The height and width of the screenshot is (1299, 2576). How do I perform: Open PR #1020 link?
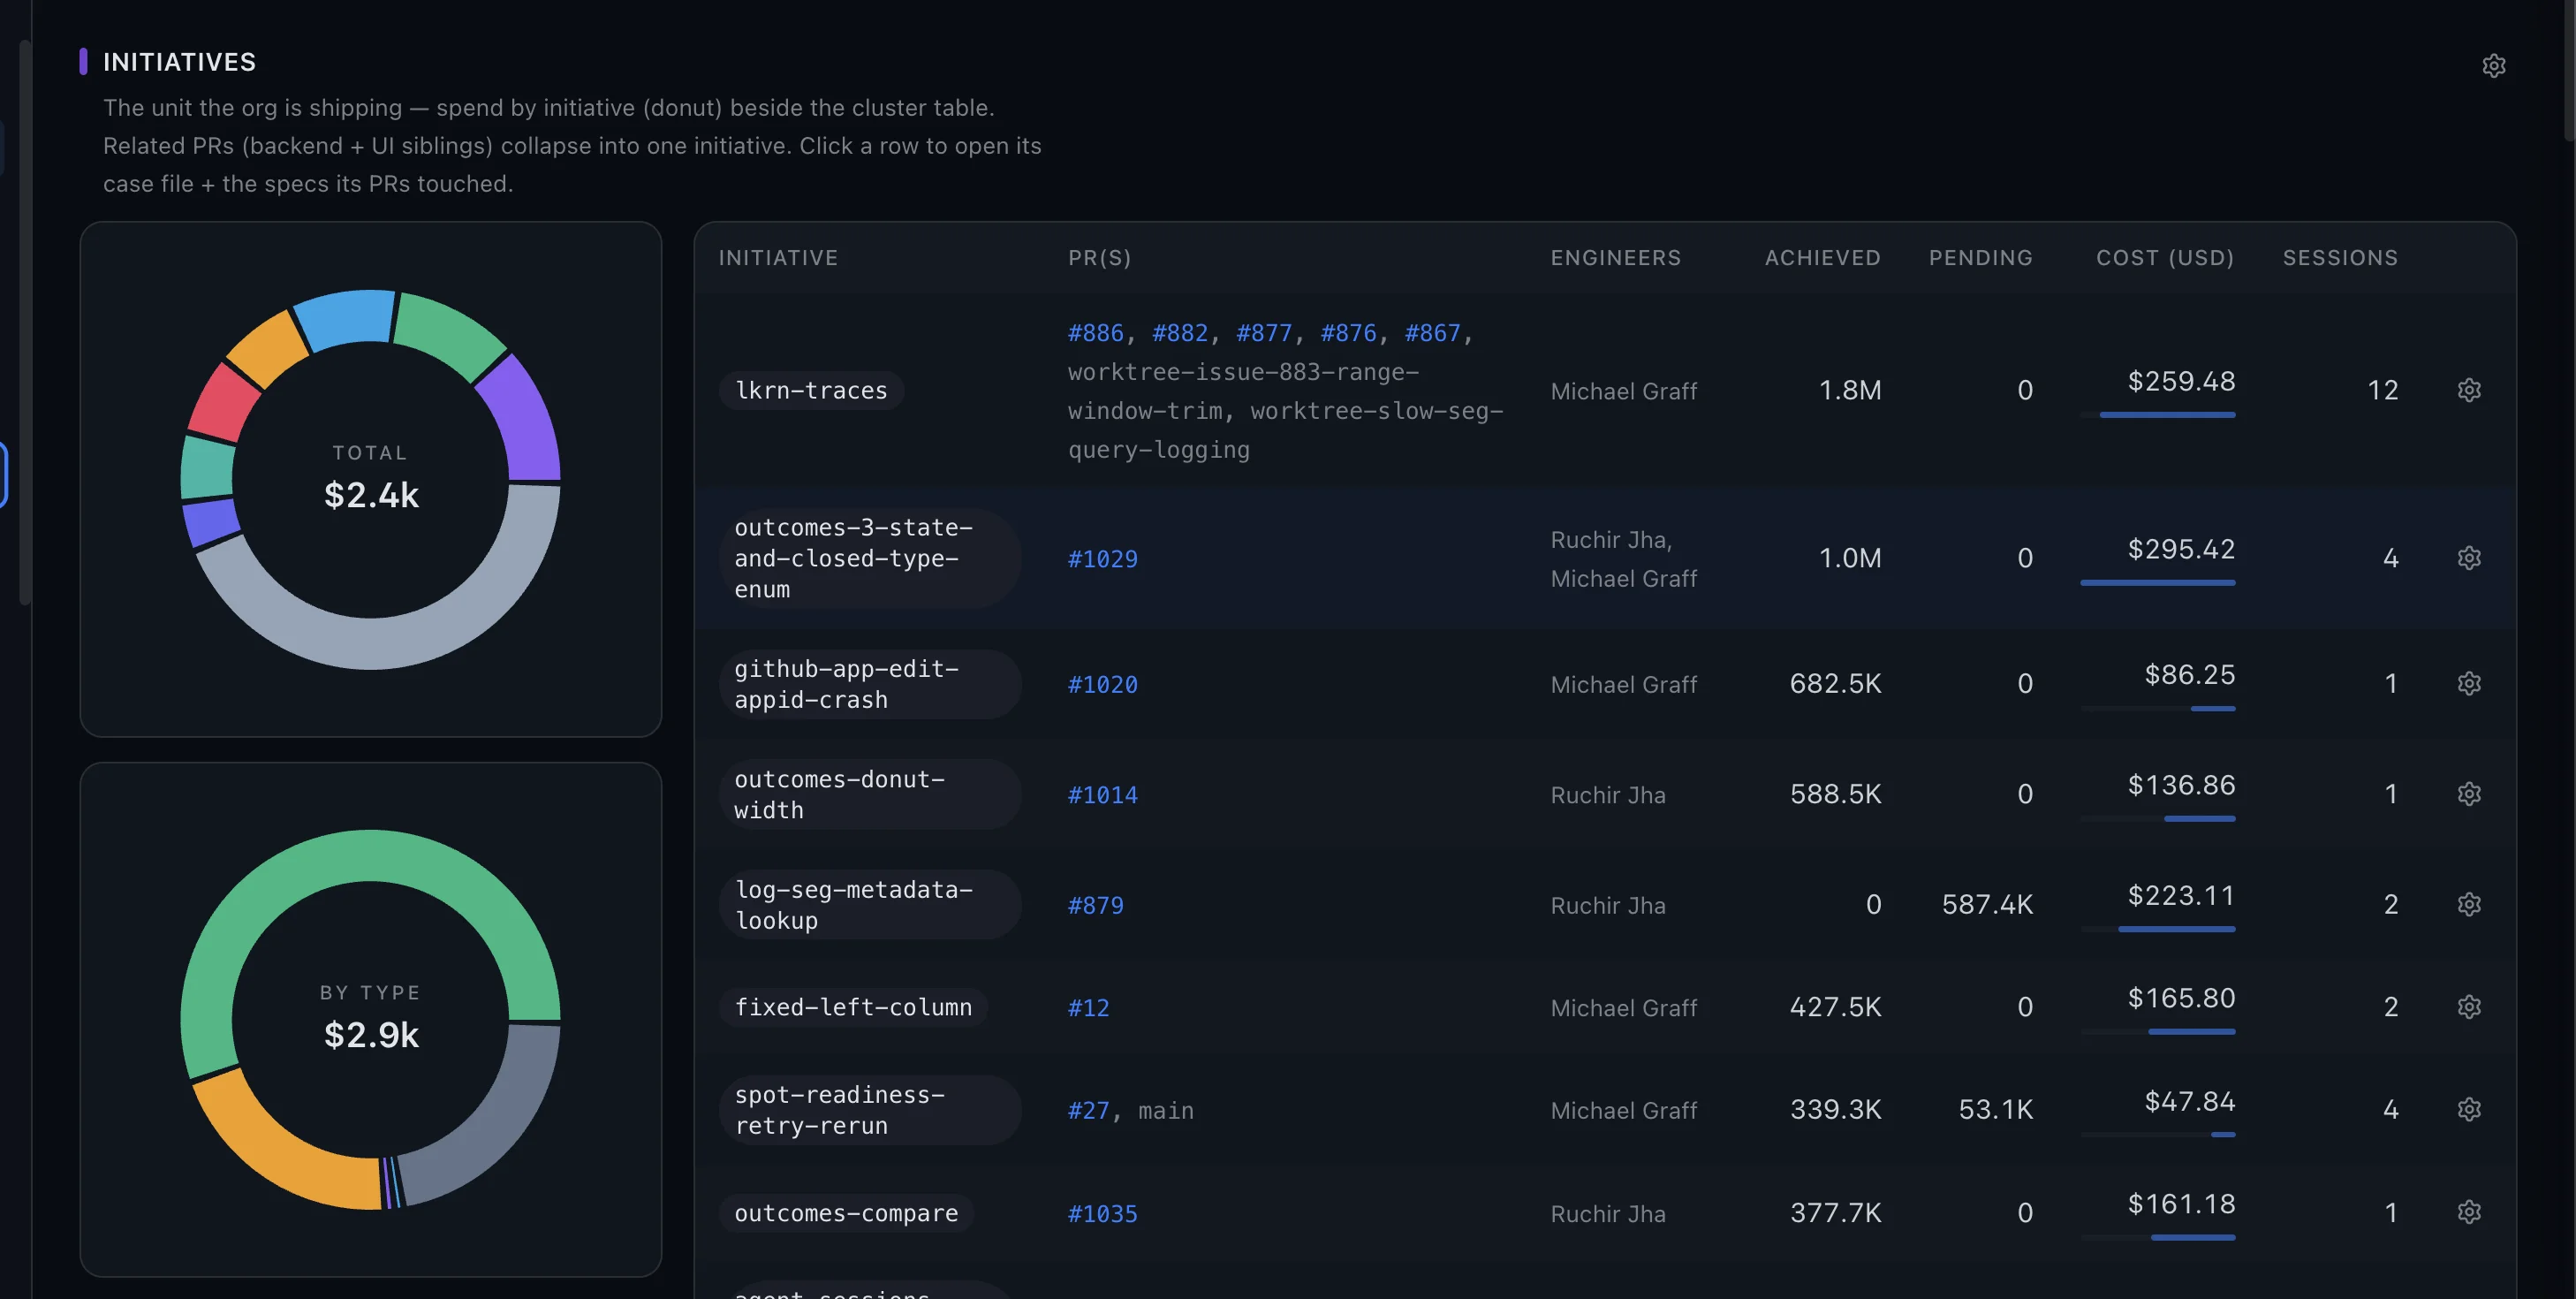point(1102,685)
